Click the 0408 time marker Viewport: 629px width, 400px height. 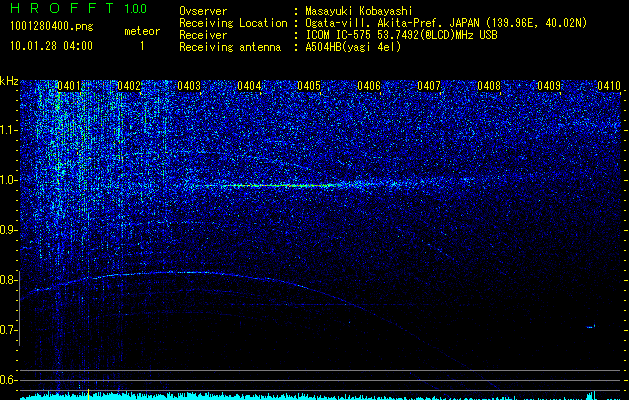[489, 86]
